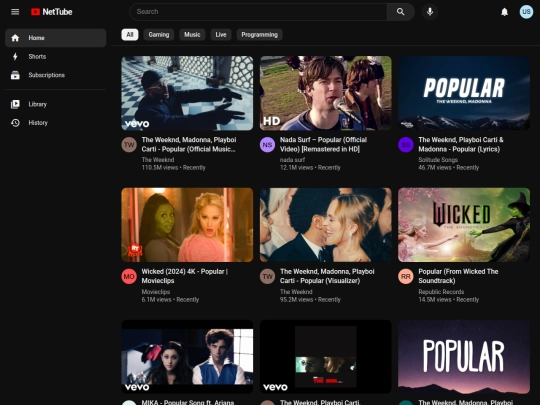
Task: Open The Idol vevo video thumbnail
Action: (x=325, y=357)
